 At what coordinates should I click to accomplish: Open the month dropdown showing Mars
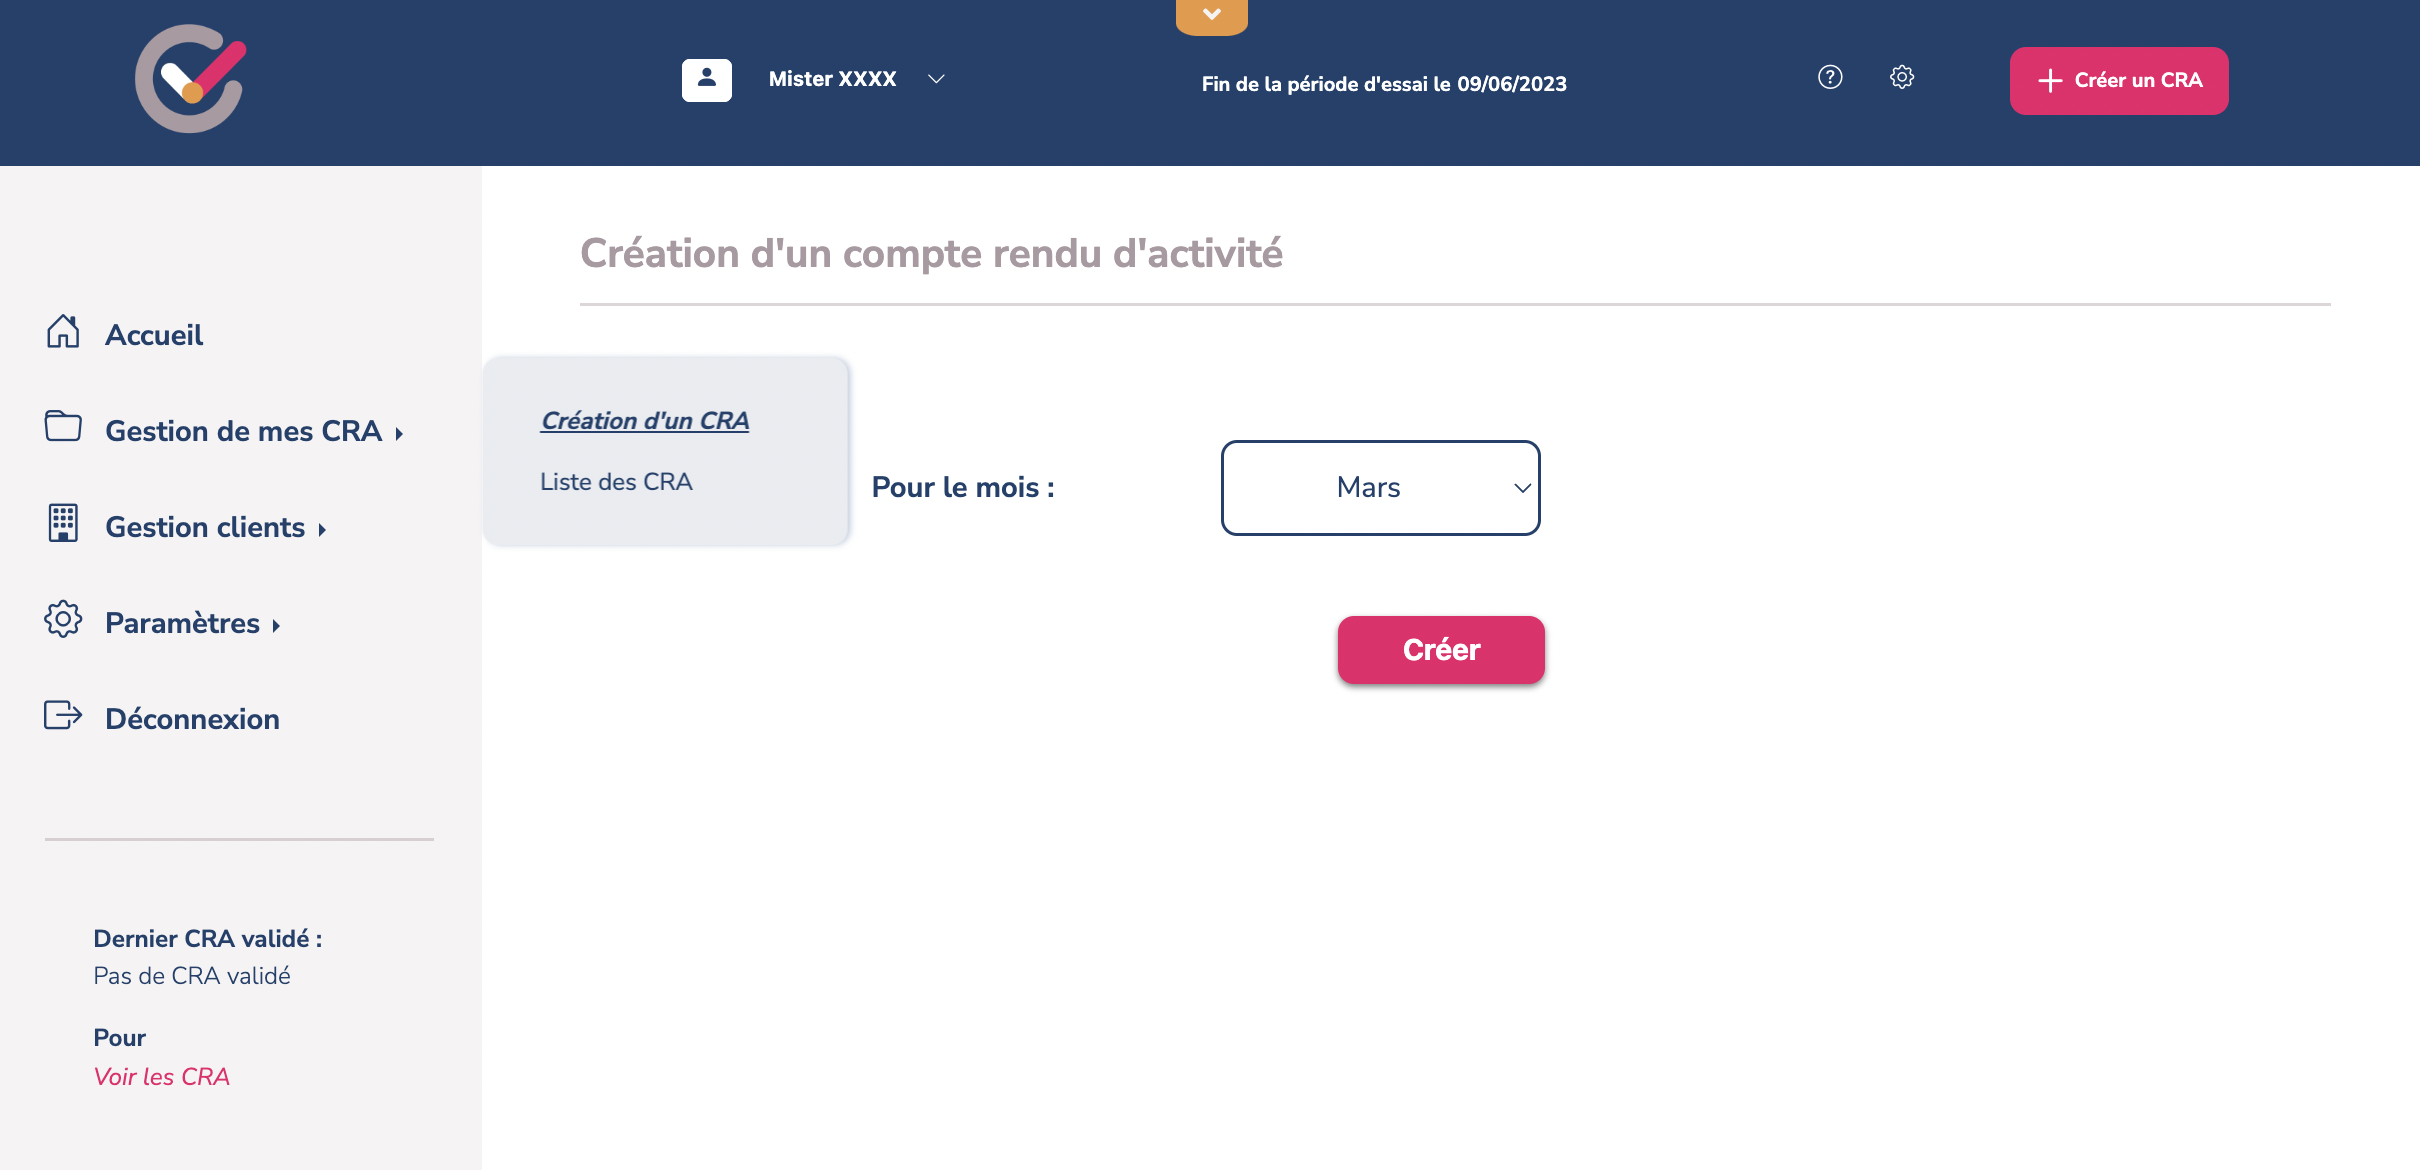point(1380,488)
